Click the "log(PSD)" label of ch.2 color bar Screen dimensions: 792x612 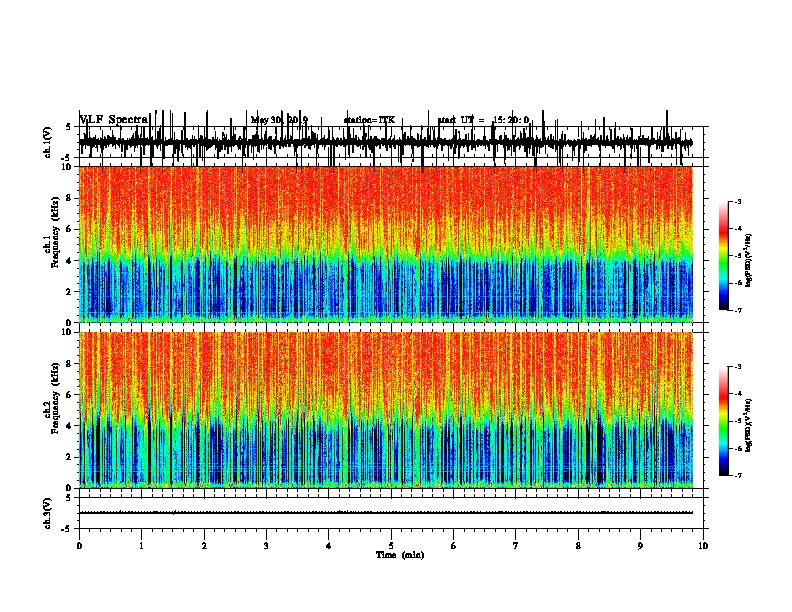(749, 425)
